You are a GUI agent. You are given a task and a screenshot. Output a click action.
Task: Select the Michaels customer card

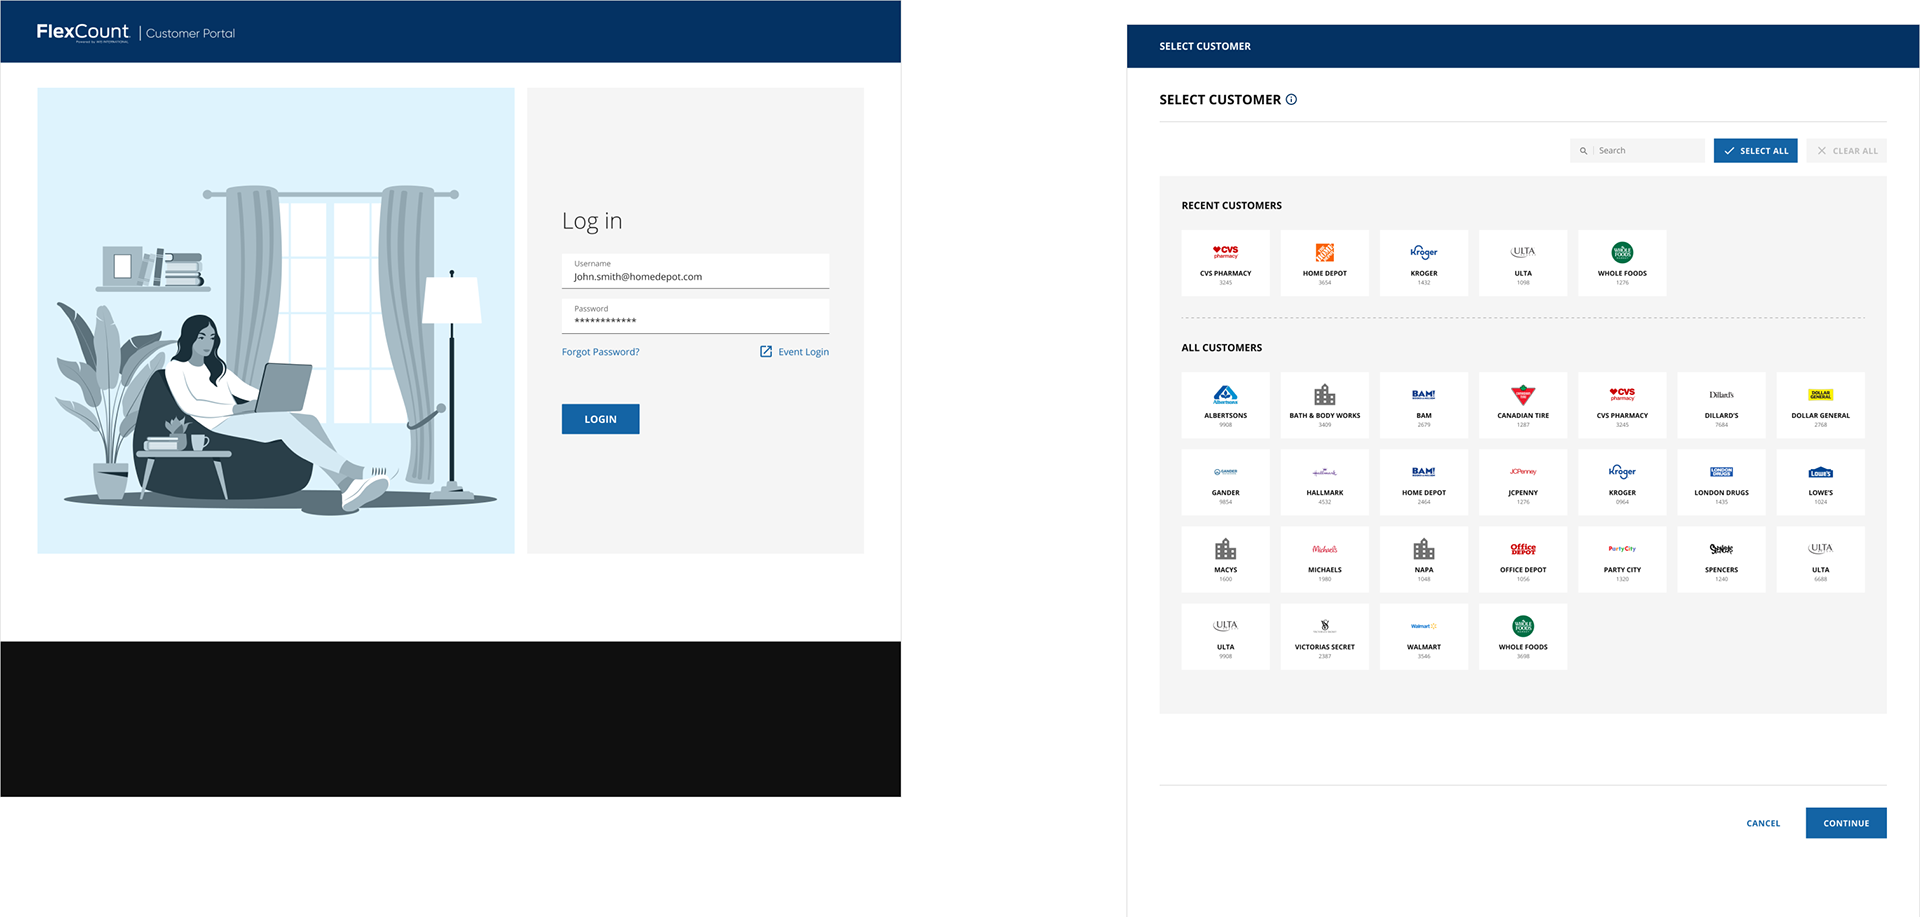coord(1324,559)
